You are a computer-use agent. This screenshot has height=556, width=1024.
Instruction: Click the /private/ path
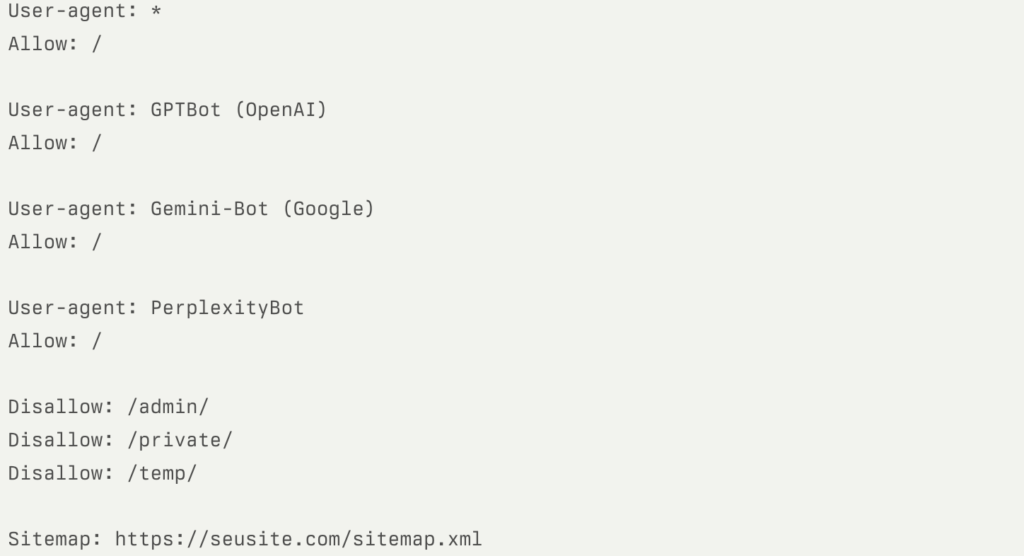point(179,440)
